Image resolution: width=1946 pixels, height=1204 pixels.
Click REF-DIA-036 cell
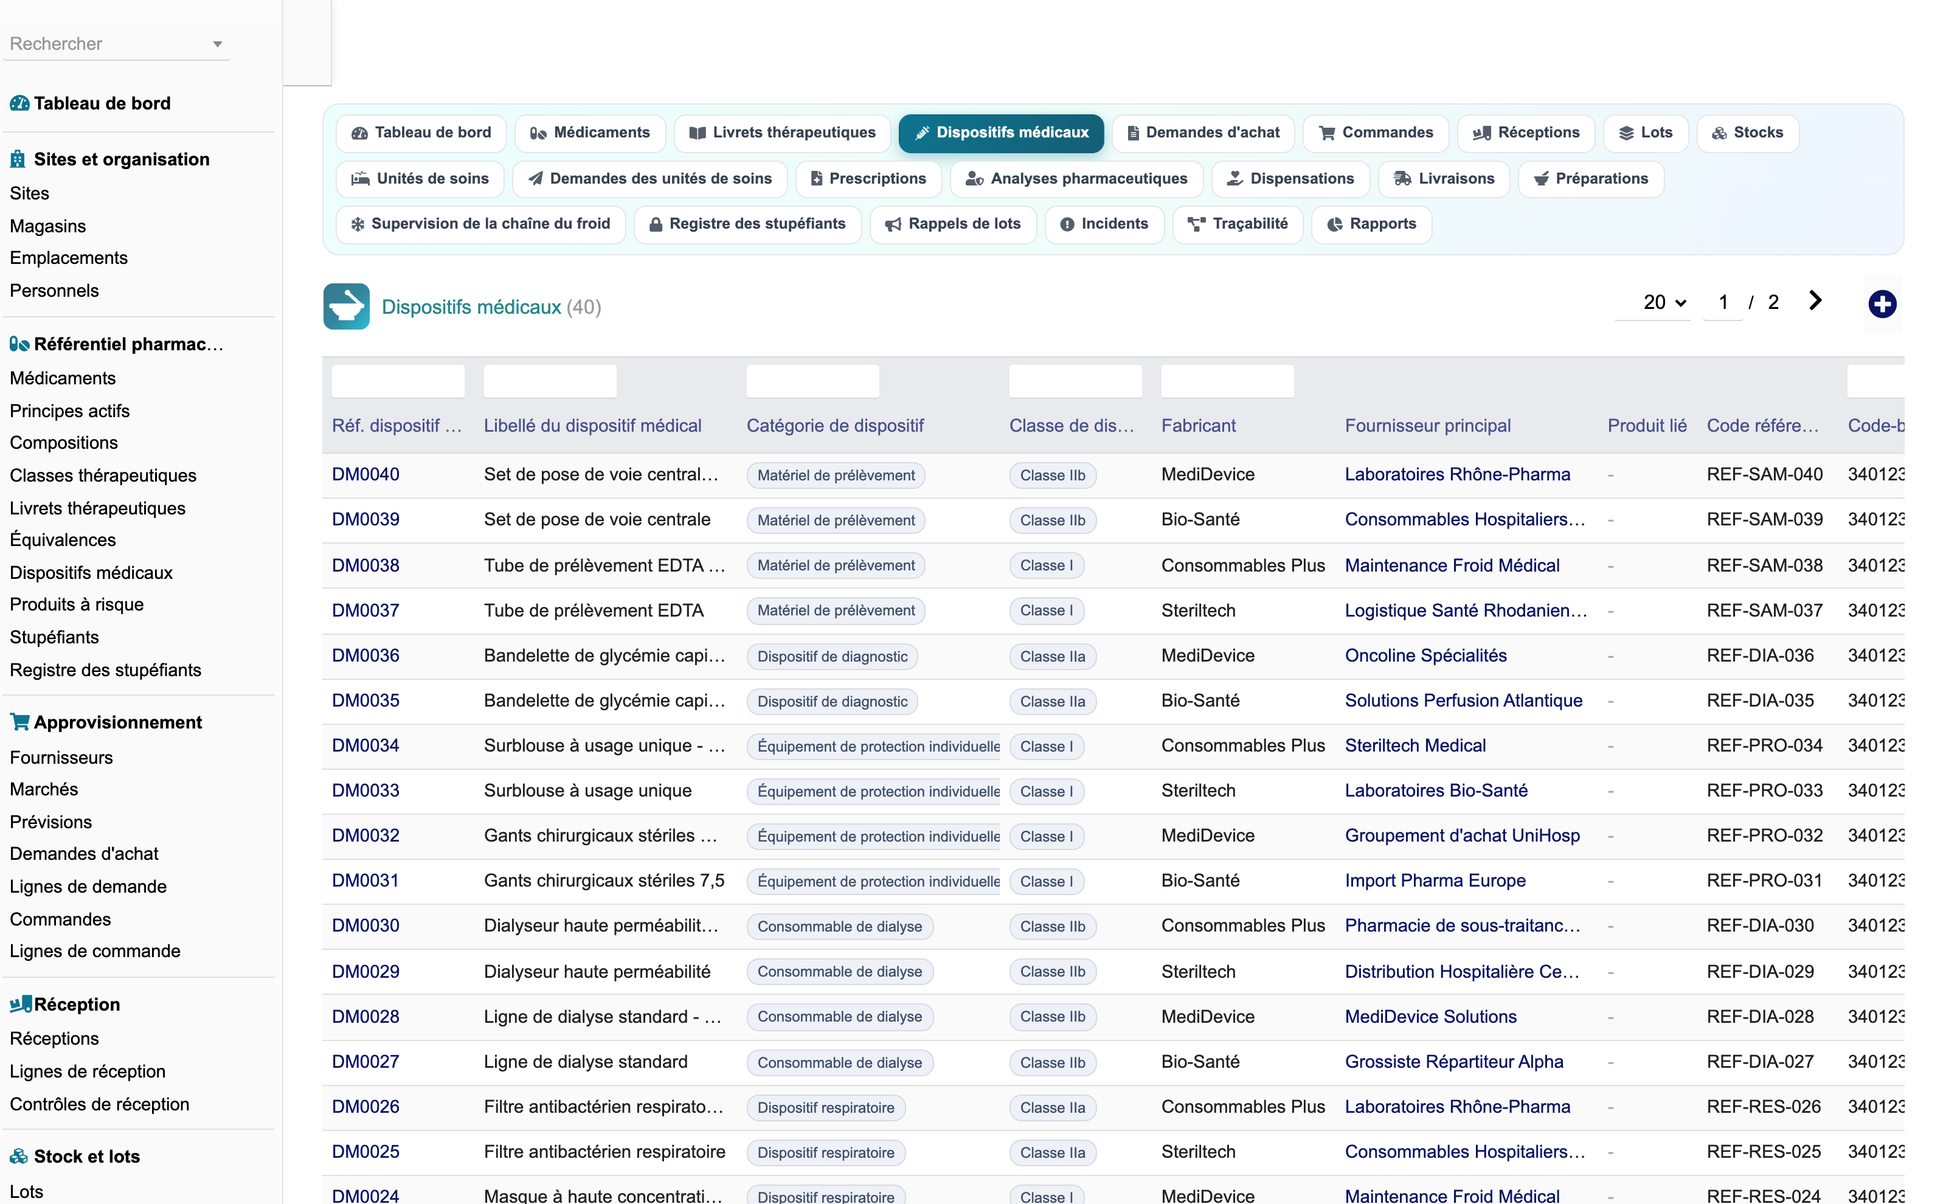tap(1760, 656)
